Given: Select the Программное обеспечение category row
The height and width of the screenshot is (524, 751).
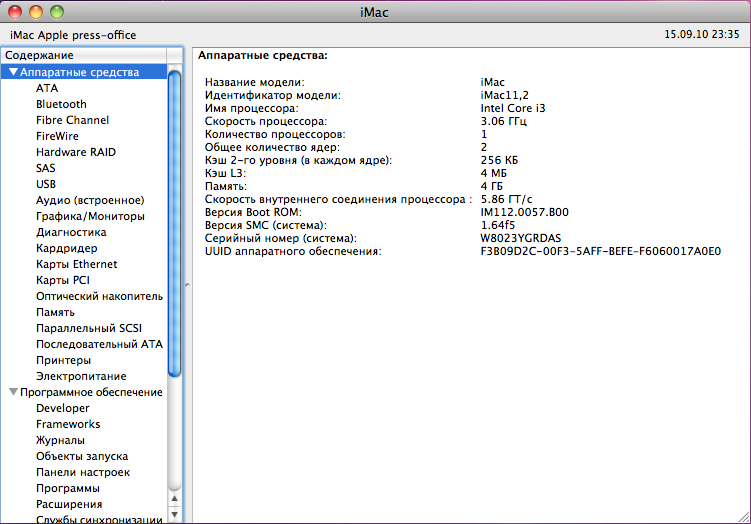Looking at the screenshot, I should [x=91, y=392].
